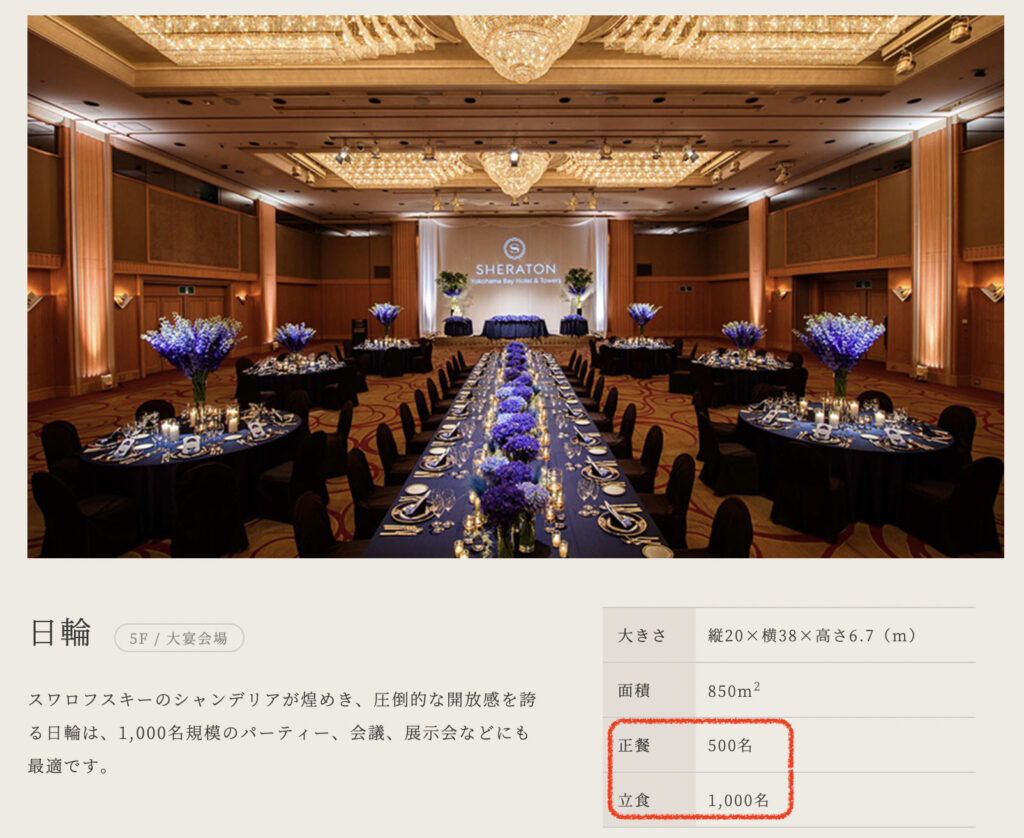Click the 面積 row label
Screen dimensions: 1024x838
click(633, 690)
